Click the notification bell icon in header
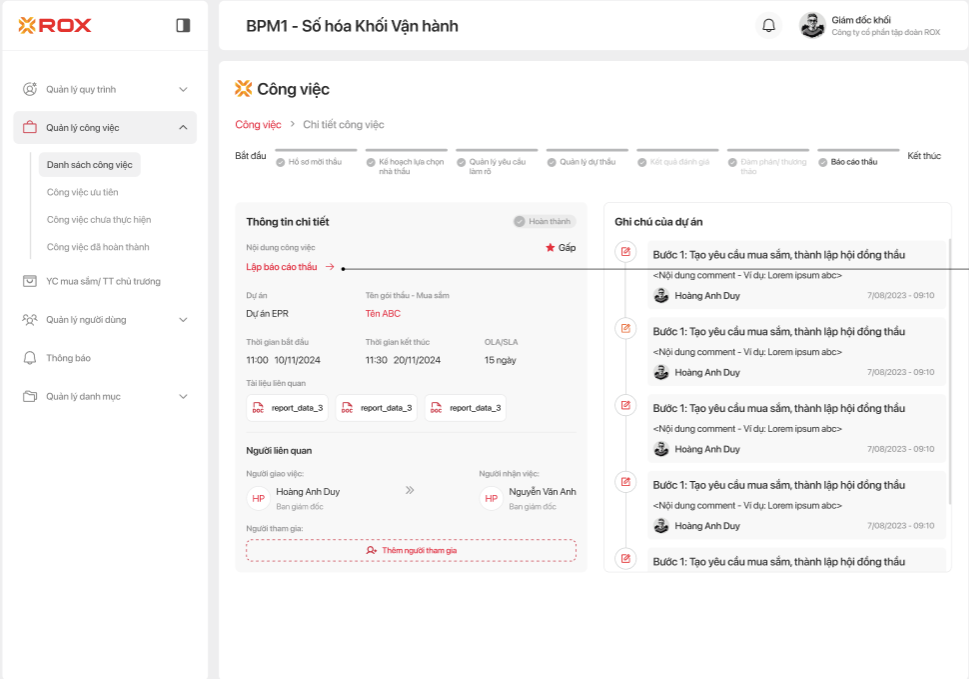969x679 pixels. pyautogui.click(x=768, y=26)
